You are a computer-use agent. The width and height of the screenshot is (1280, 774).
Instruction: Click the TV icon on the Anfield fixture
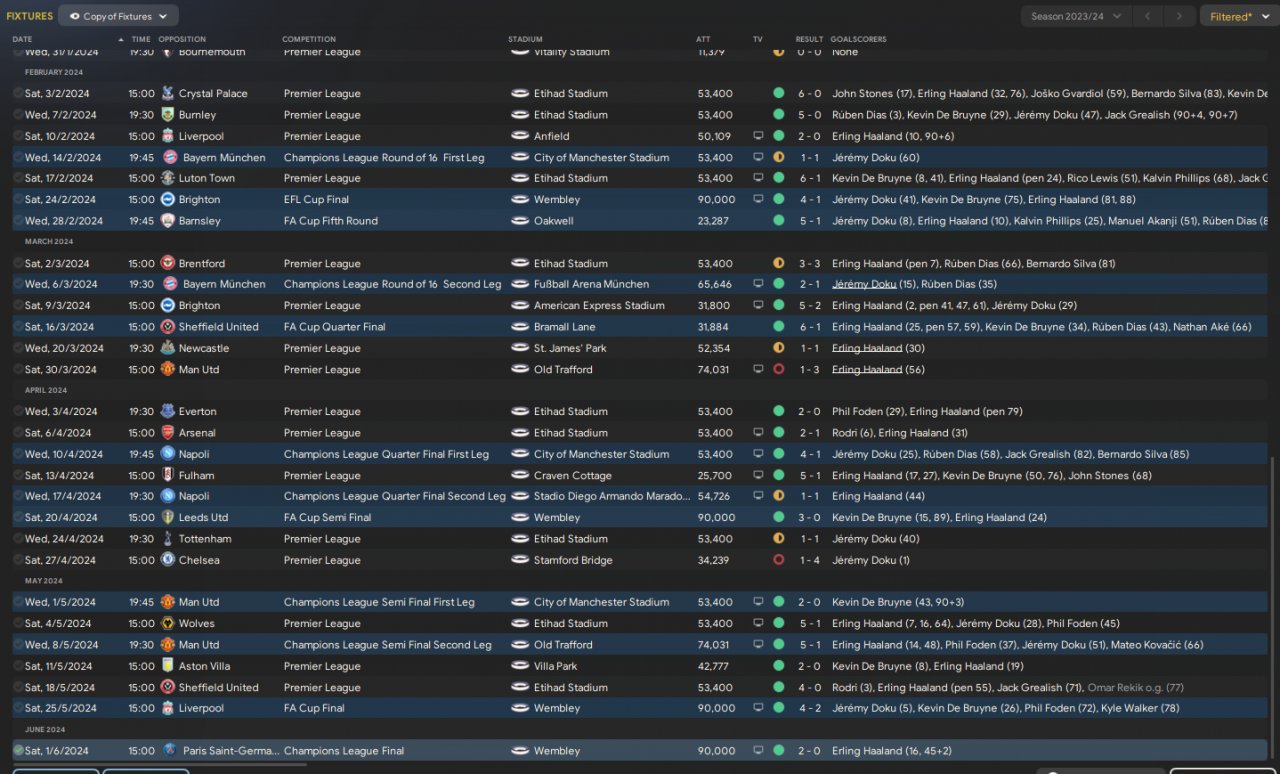758,136
